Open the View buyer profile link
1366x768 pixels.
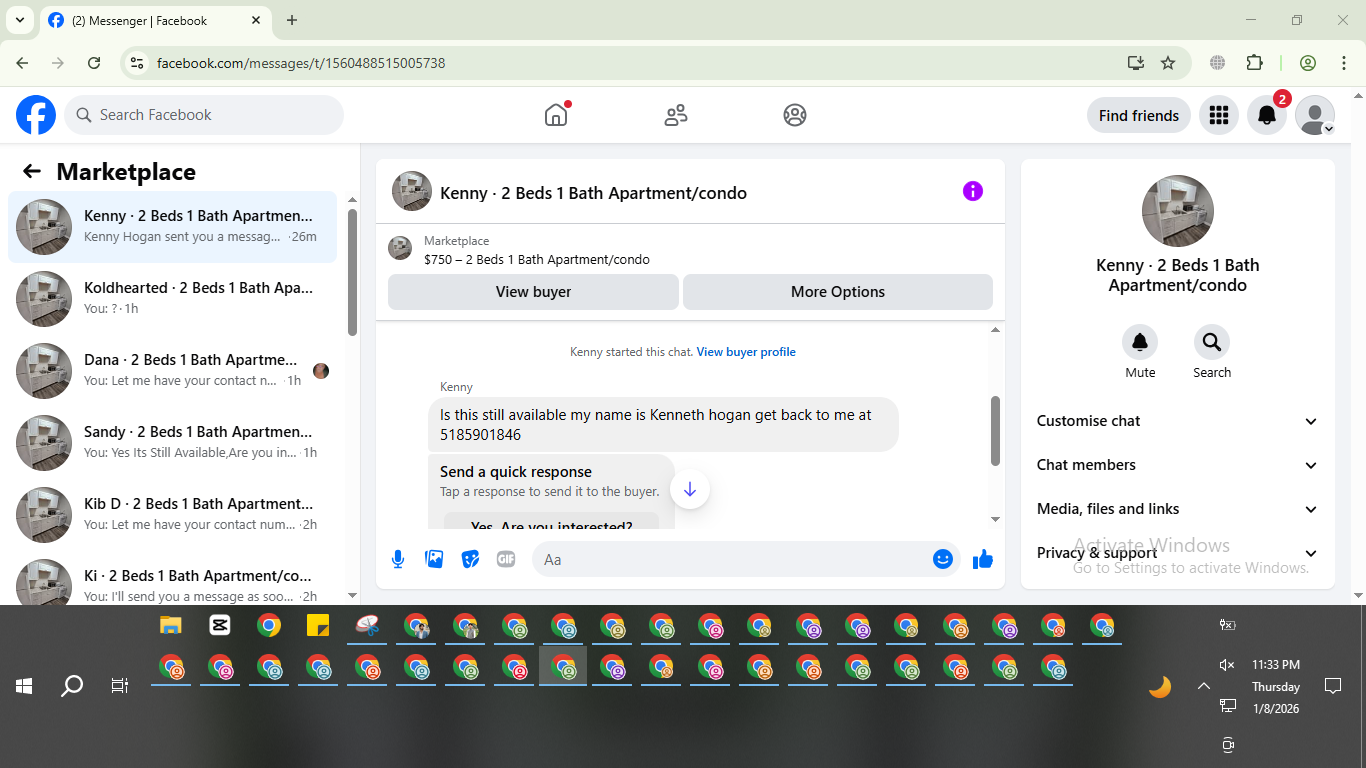coord(746,352)
